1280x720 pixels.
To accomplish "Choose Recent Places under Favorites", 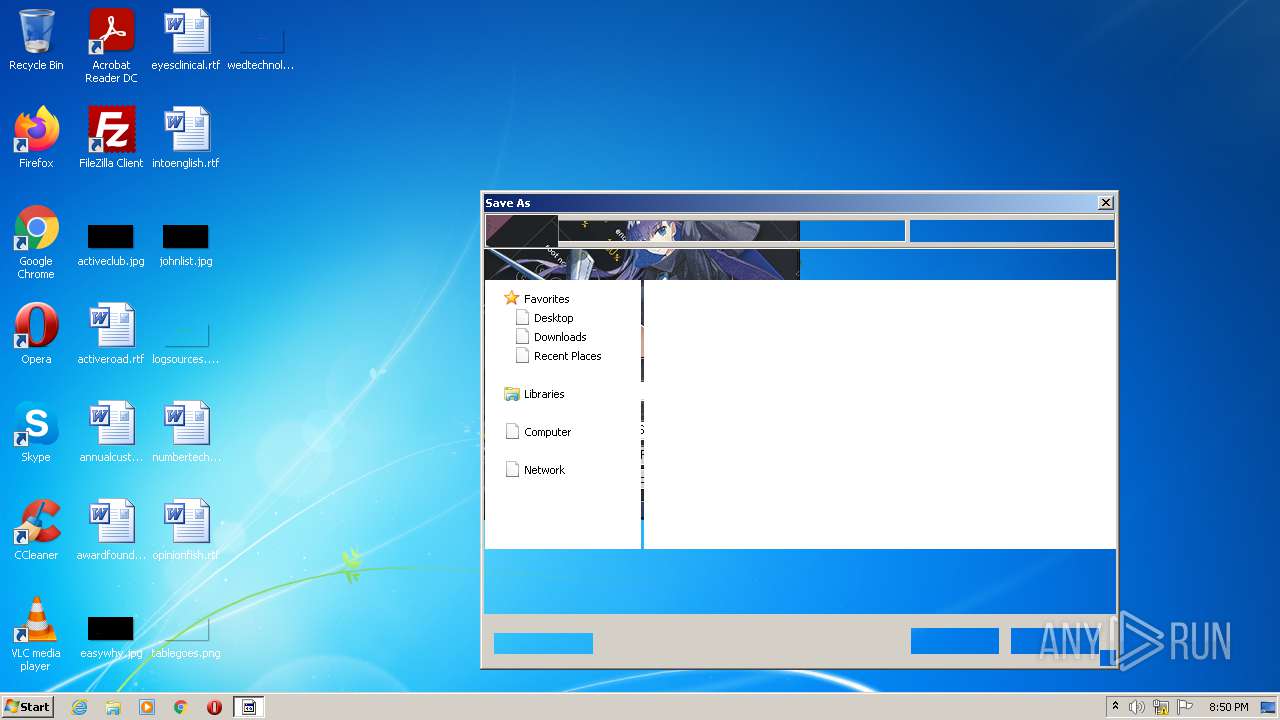I will [558, 356].
